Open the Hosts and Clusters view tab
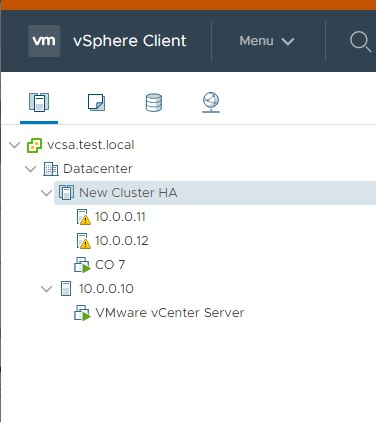This screenshot has width=376, height=422. tap(39, 102)
